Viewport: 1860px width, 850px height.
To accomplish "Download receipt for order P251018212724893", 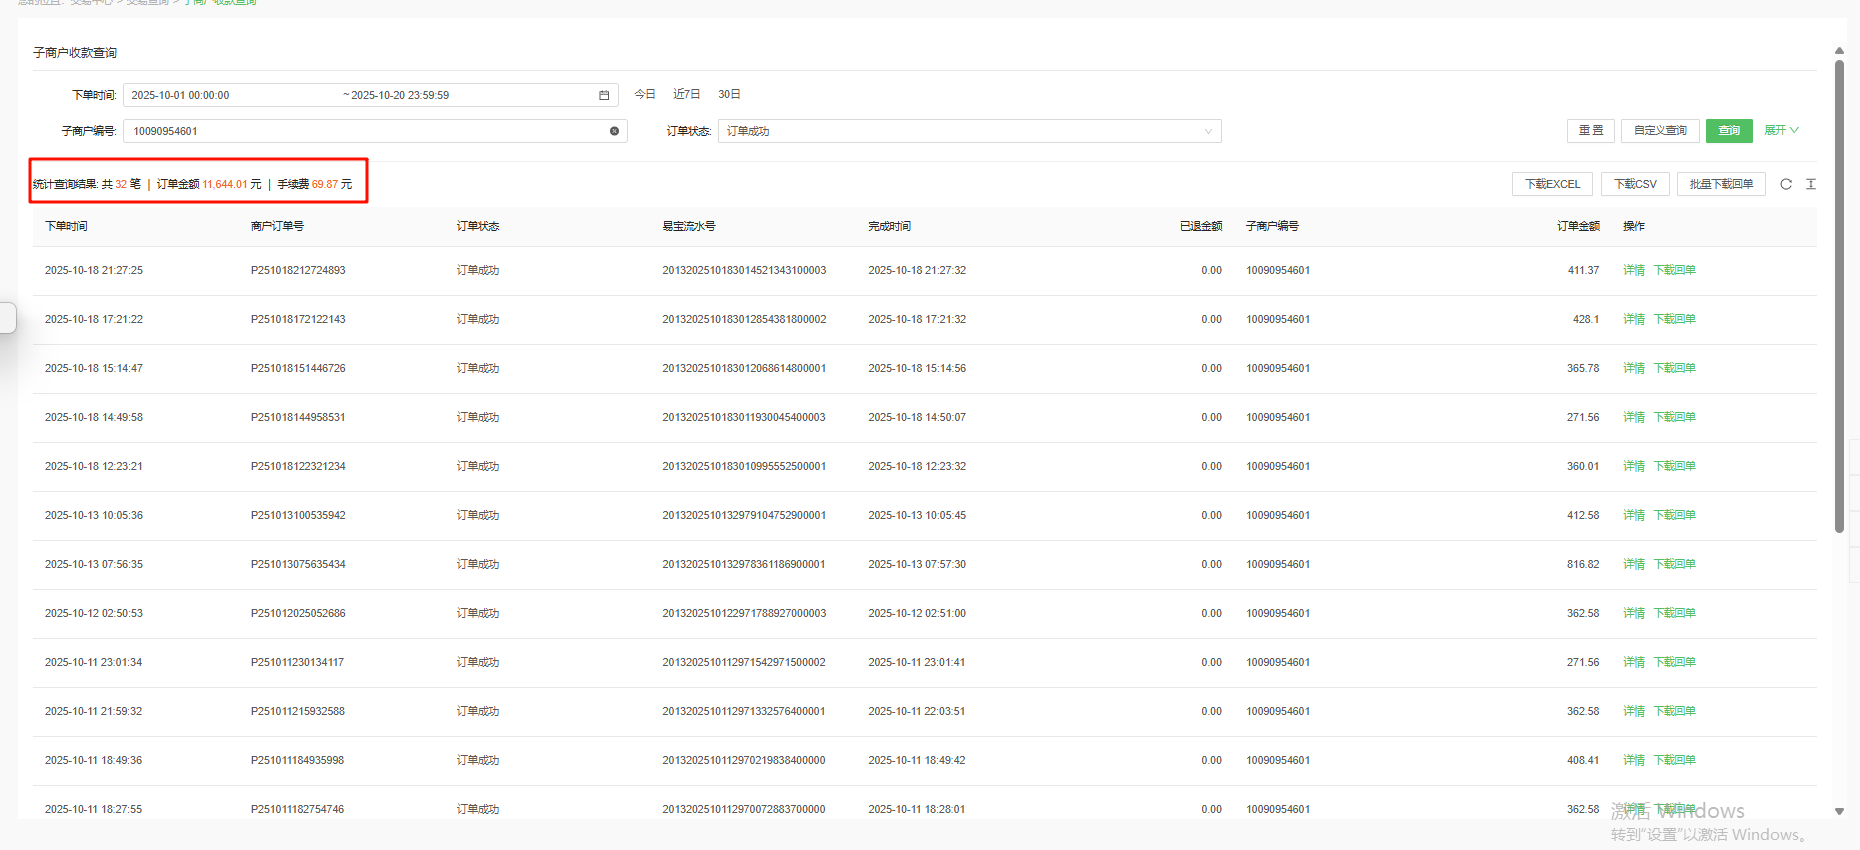I will tap(1674, 270).
